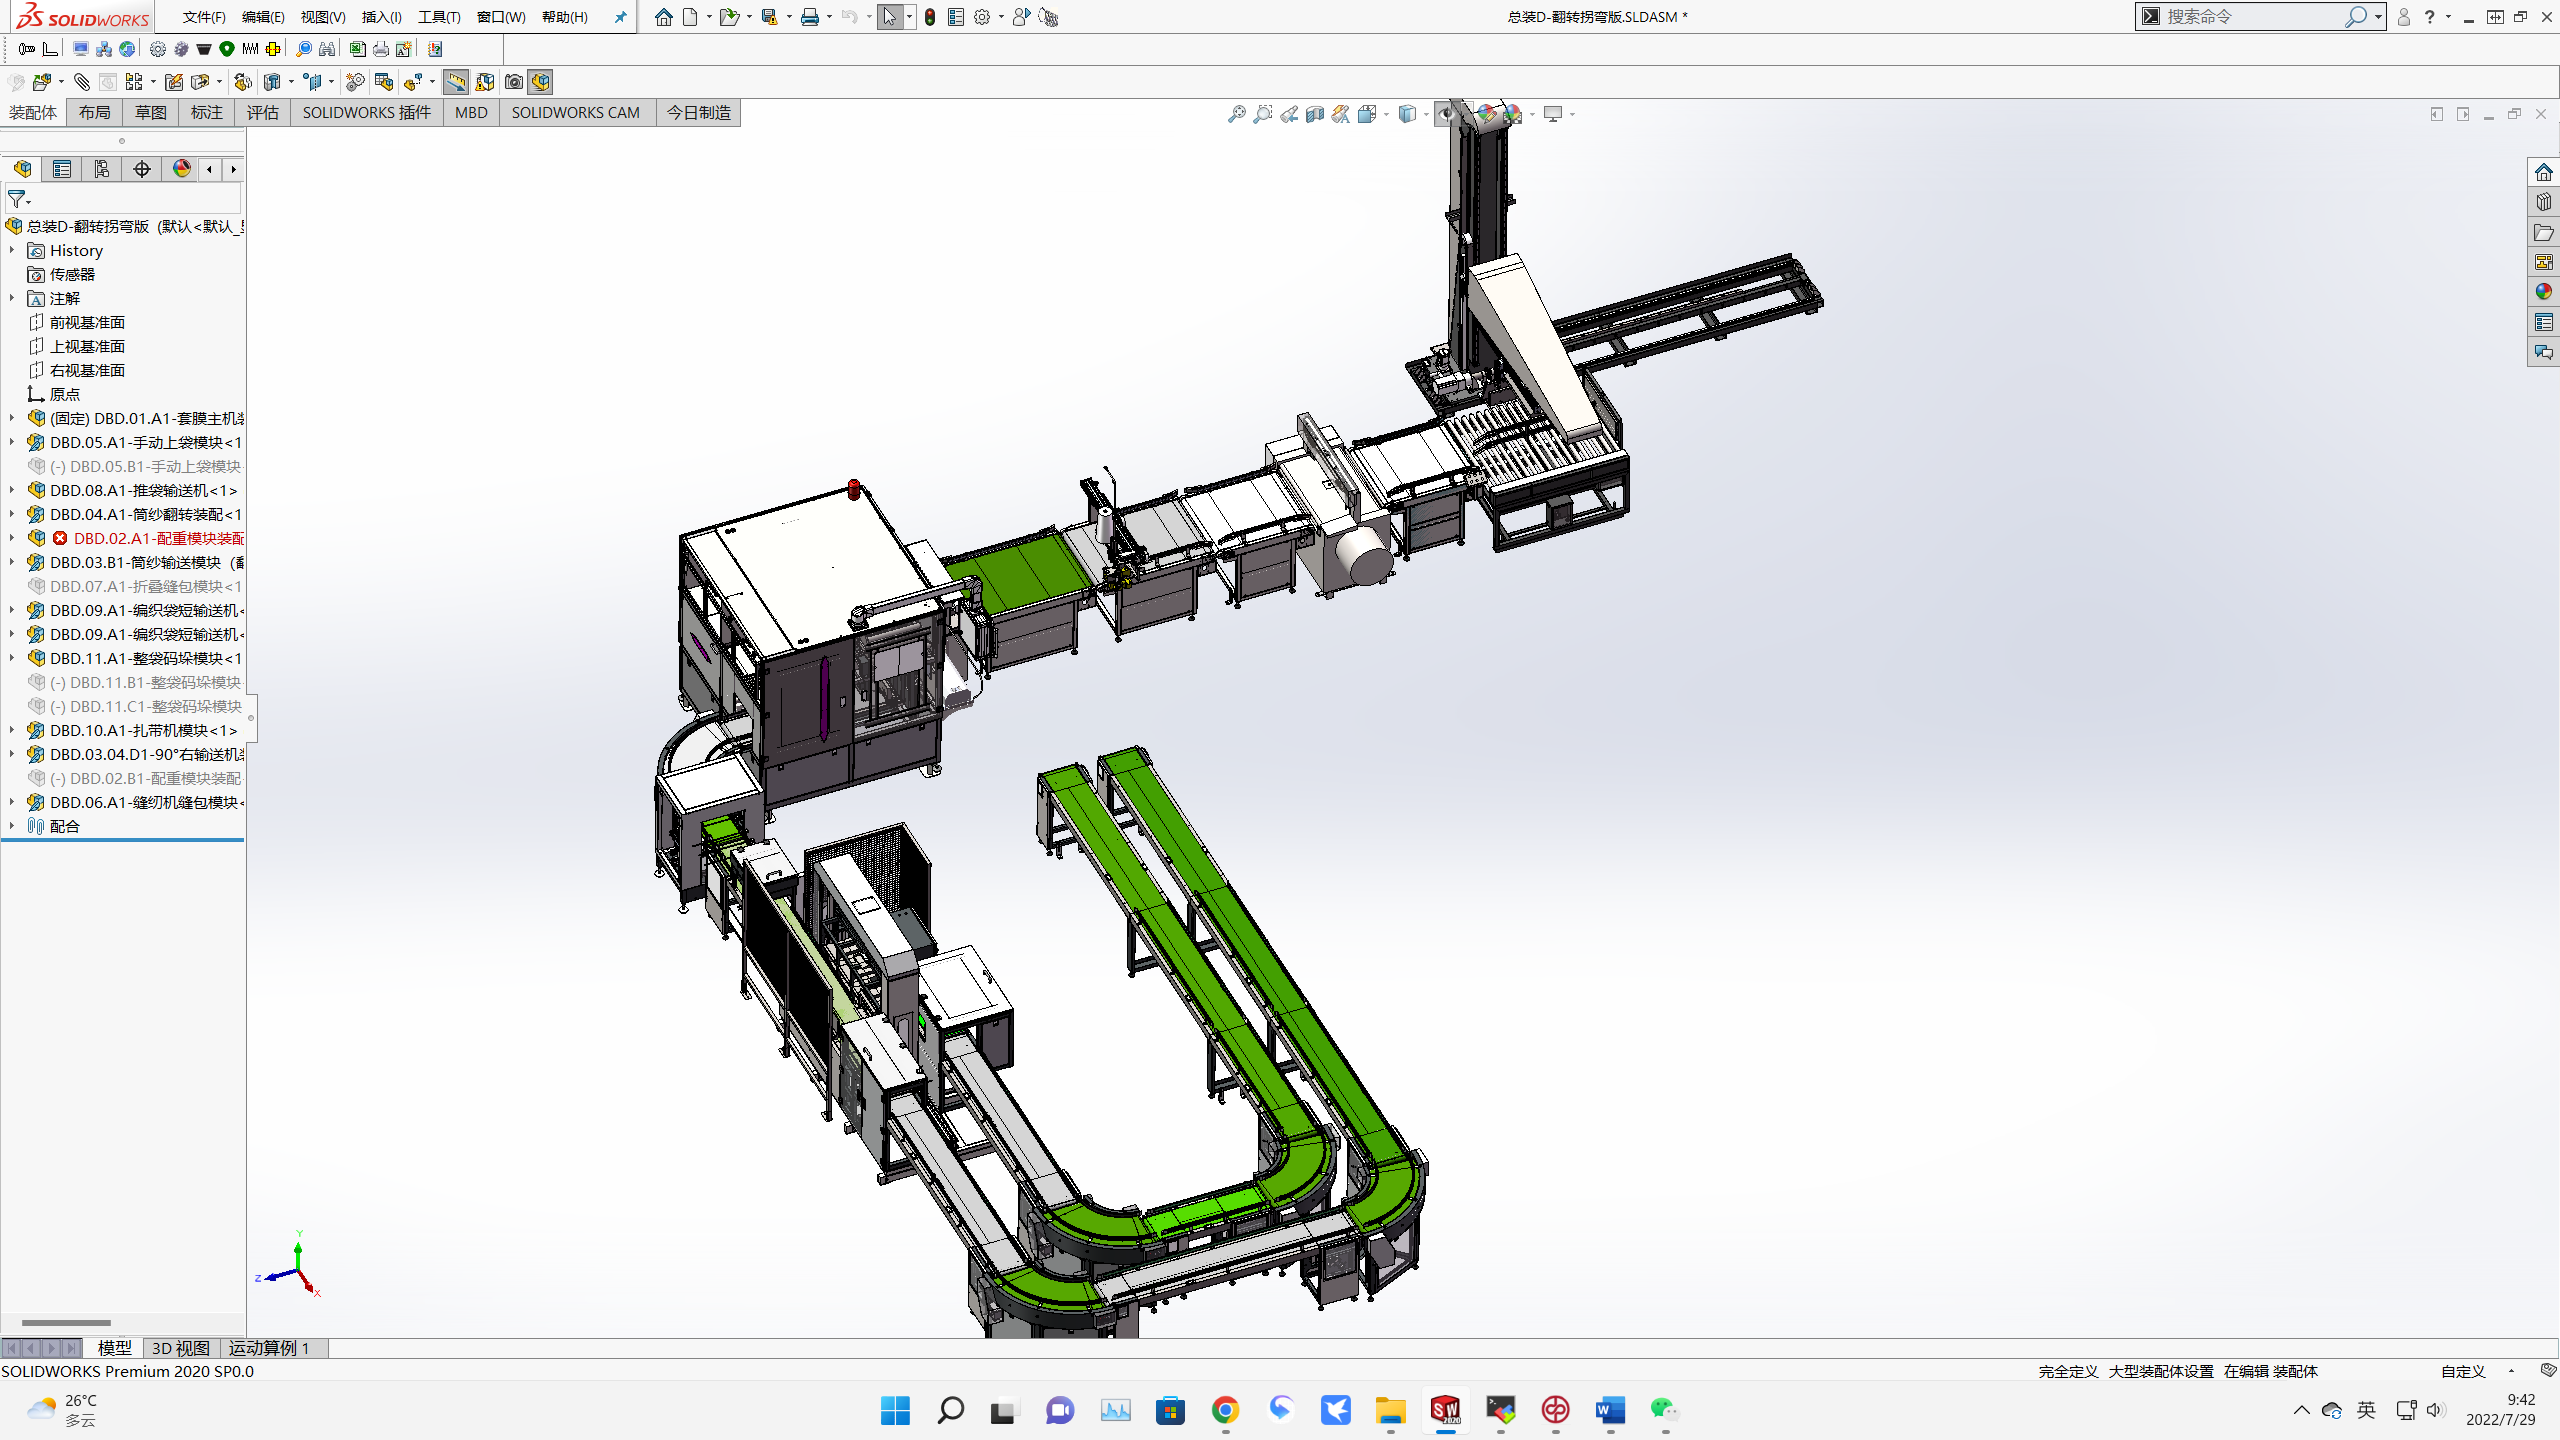This screenshot has height=1440, width=2560.
Task: Click the 自定义 status bar button
Action: click(x=2463, y=1371)
